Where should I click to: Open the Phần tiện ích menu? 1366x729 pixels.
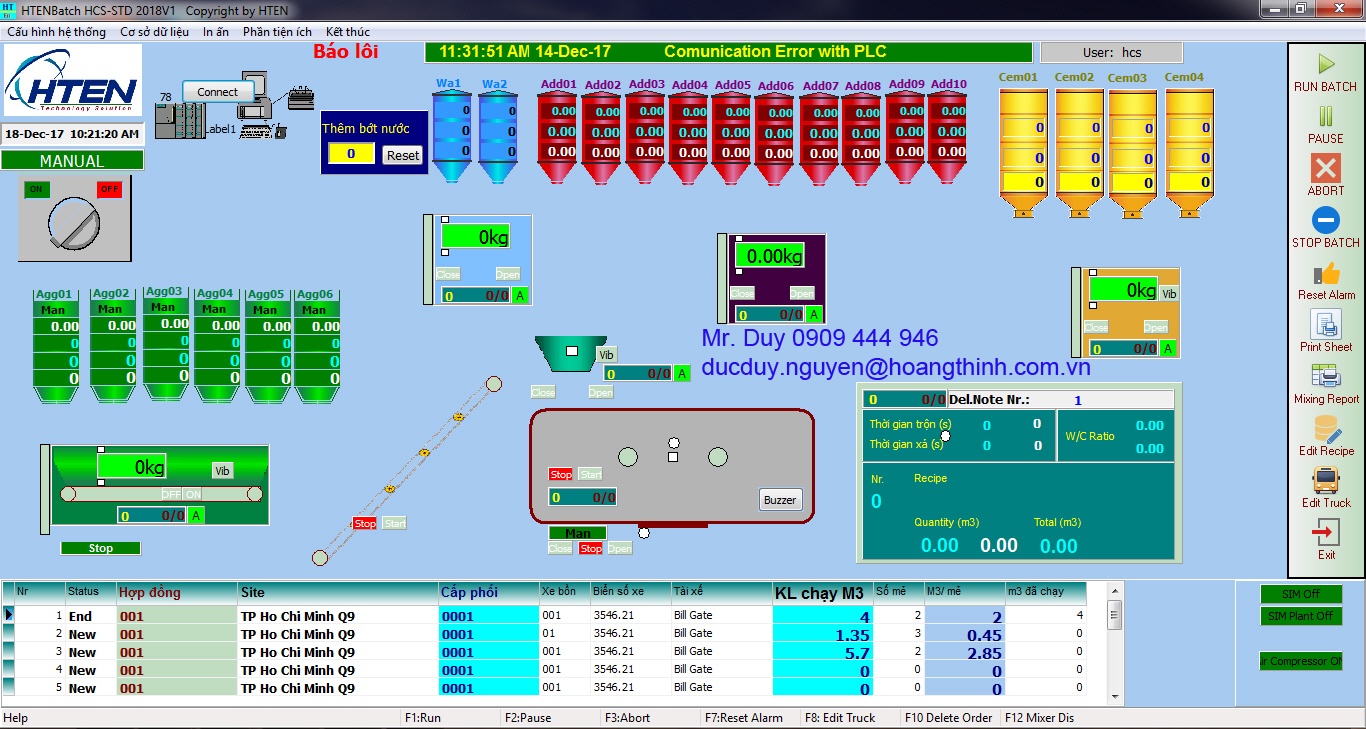tap(277, 32)
